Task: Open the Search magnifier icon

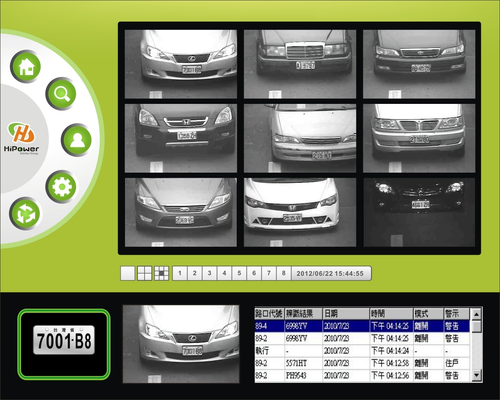Action: [61, 94]
